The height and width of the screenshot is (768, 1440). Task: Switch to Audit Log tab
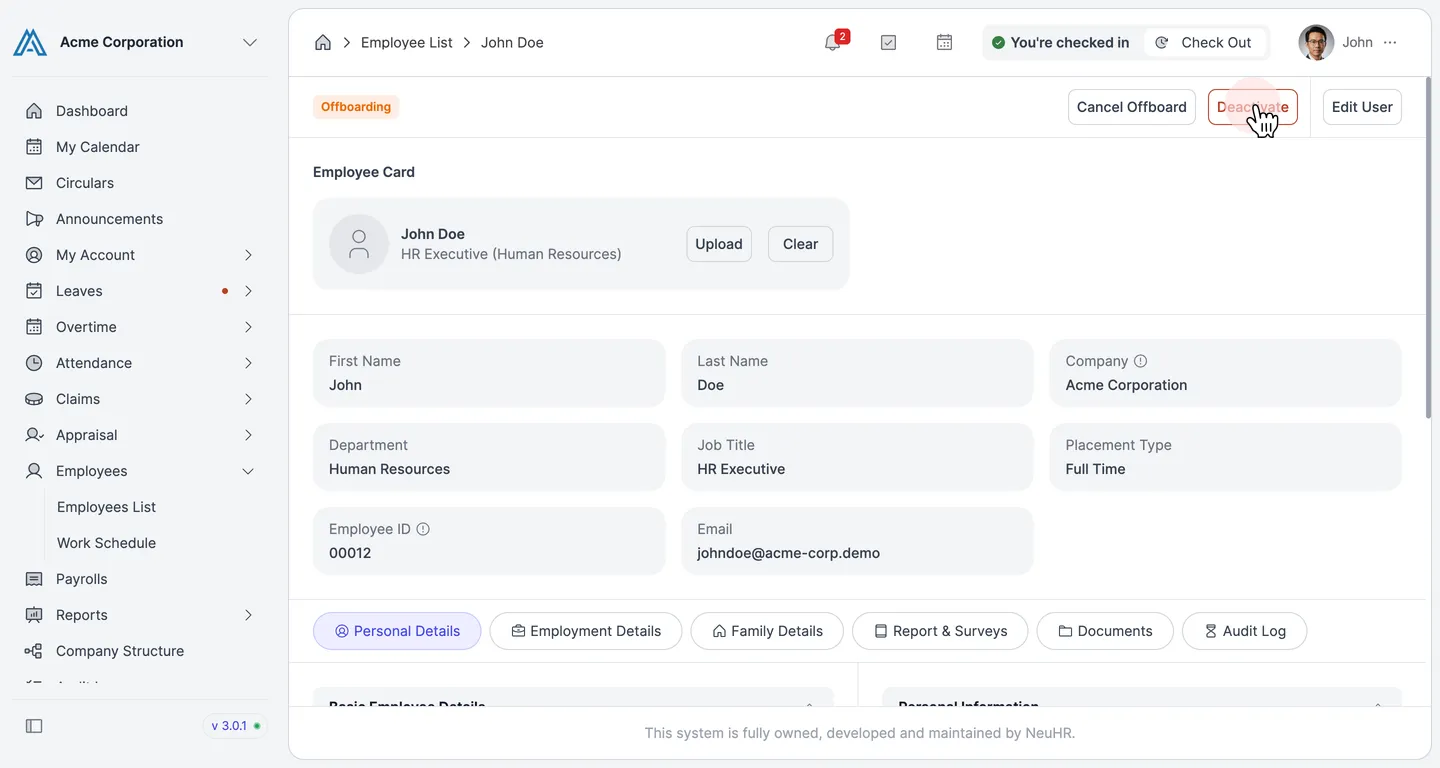click(1244, 631)
